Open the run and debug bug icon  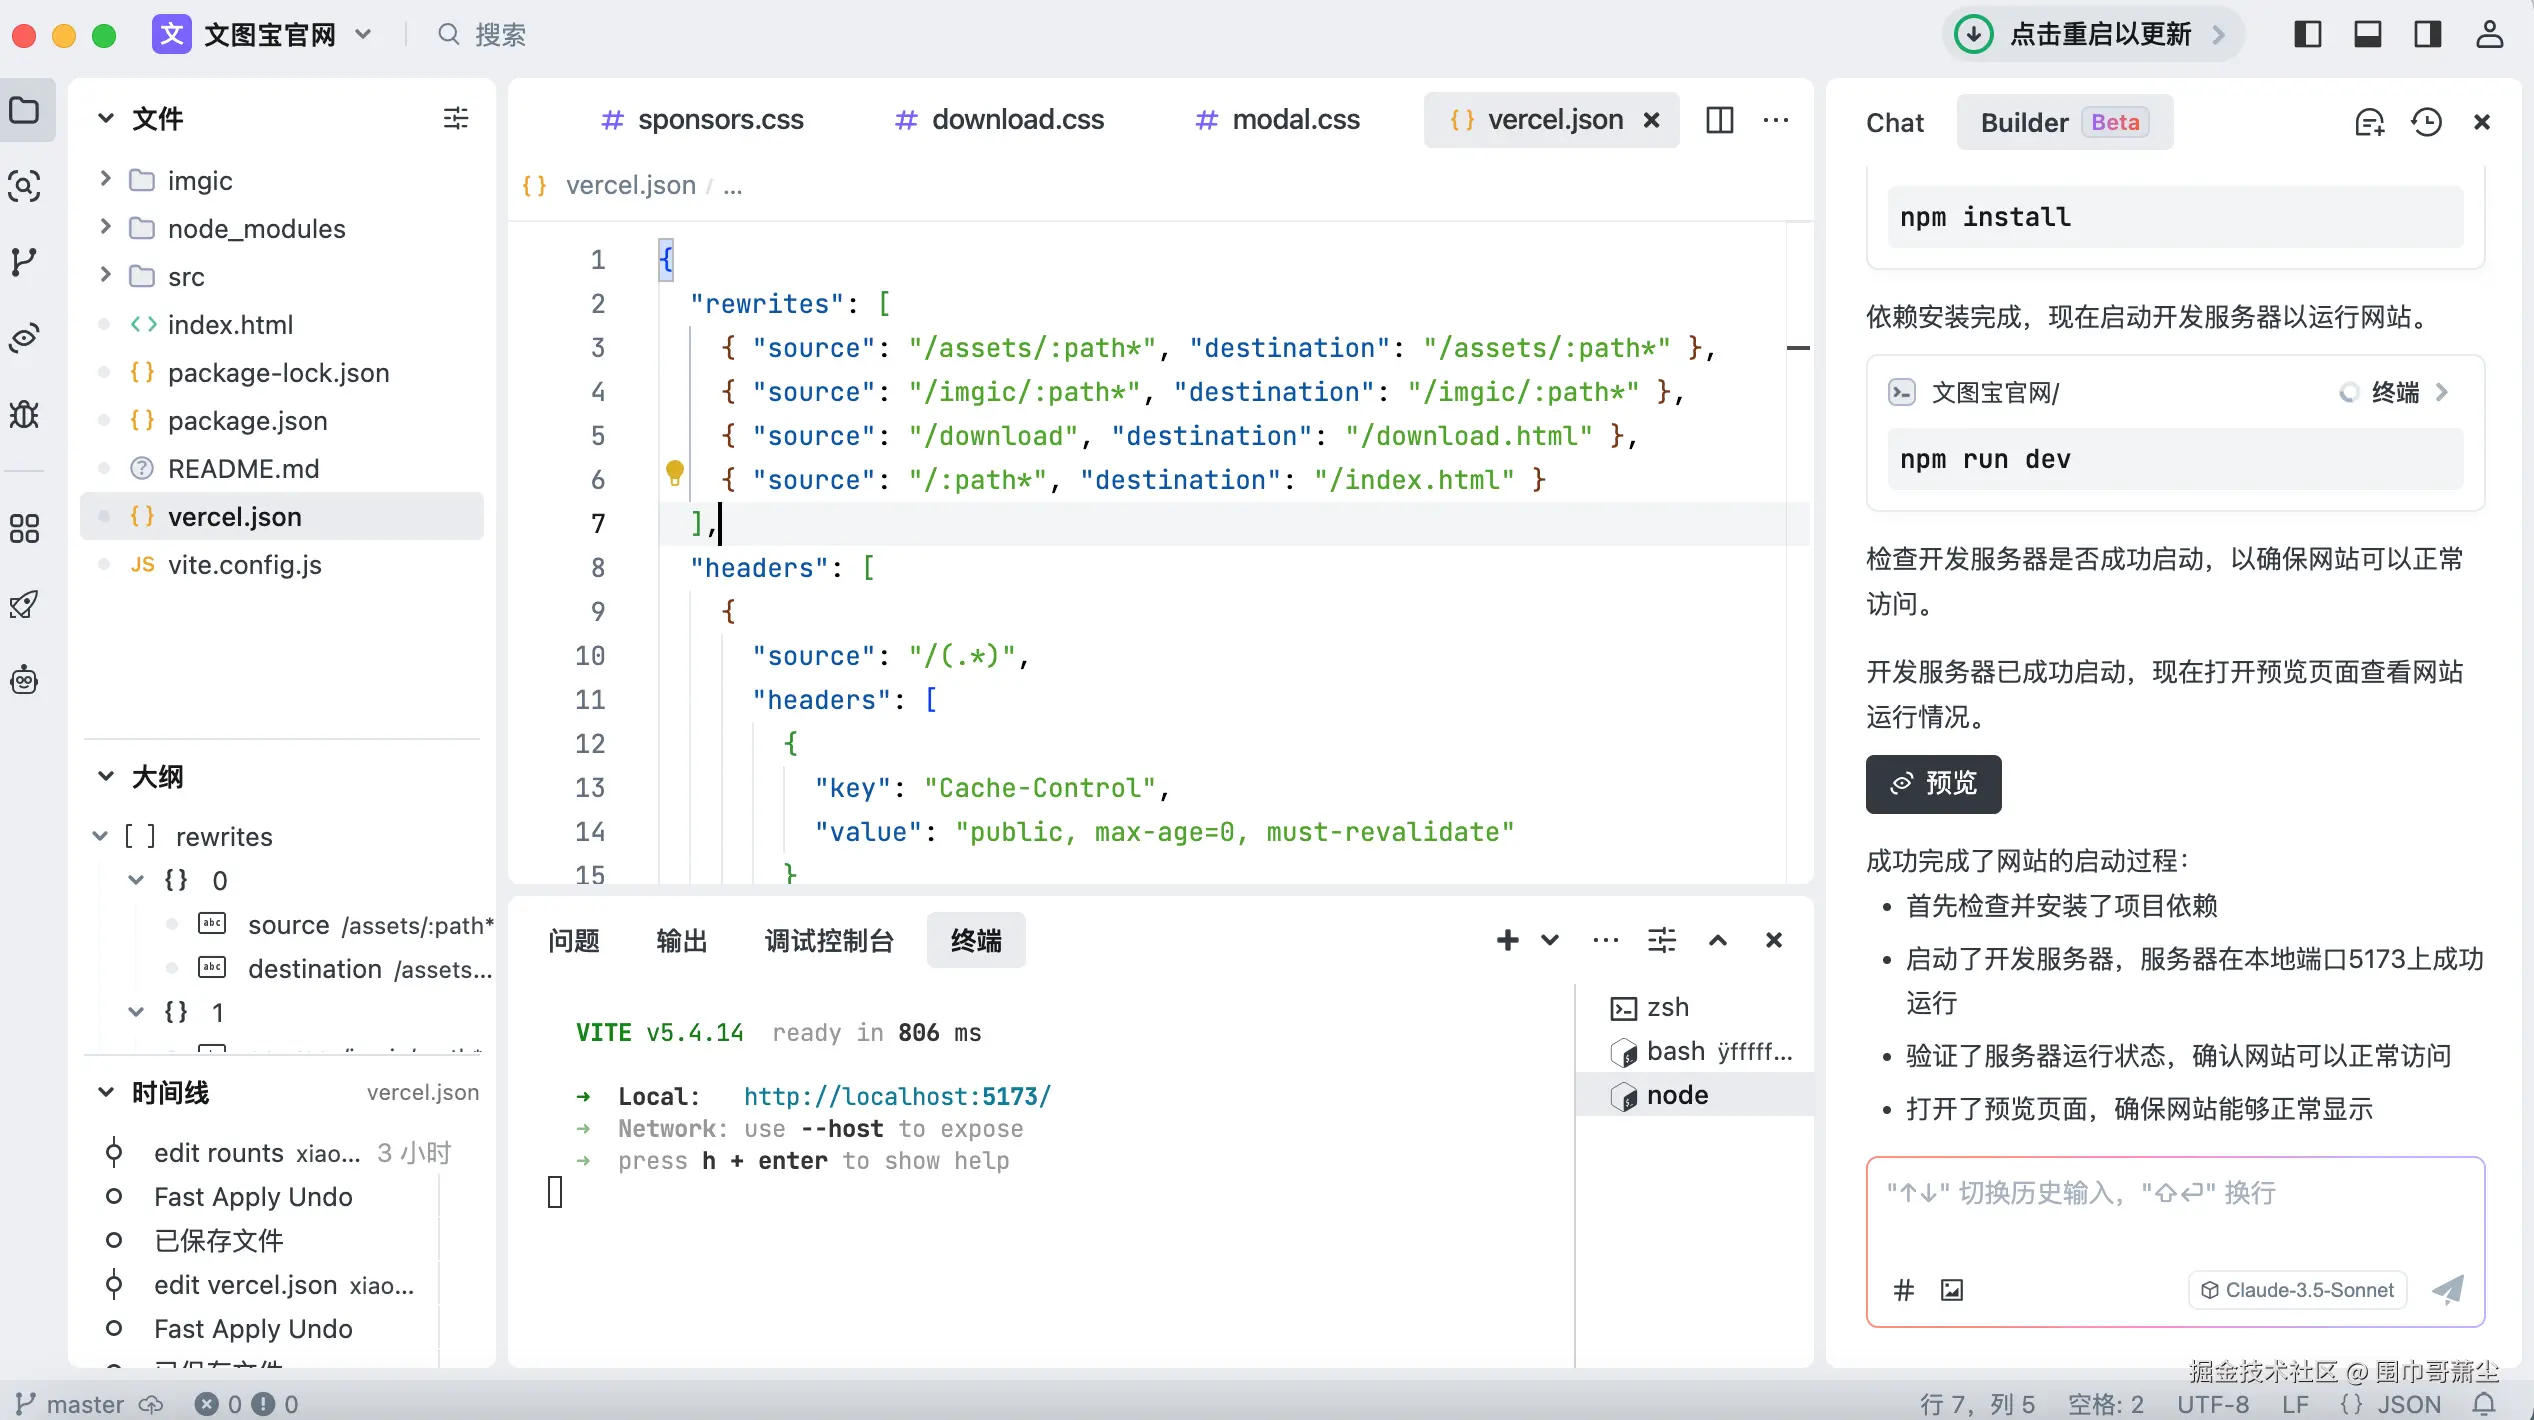[x=25, y=413]
